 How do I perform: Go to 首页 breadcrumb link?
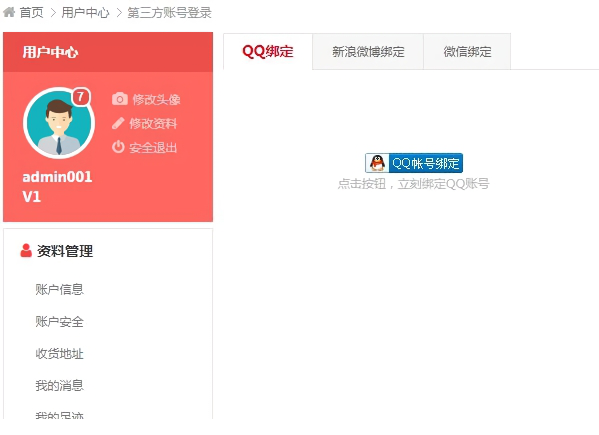pyautogui.click(x=31, y=13)
